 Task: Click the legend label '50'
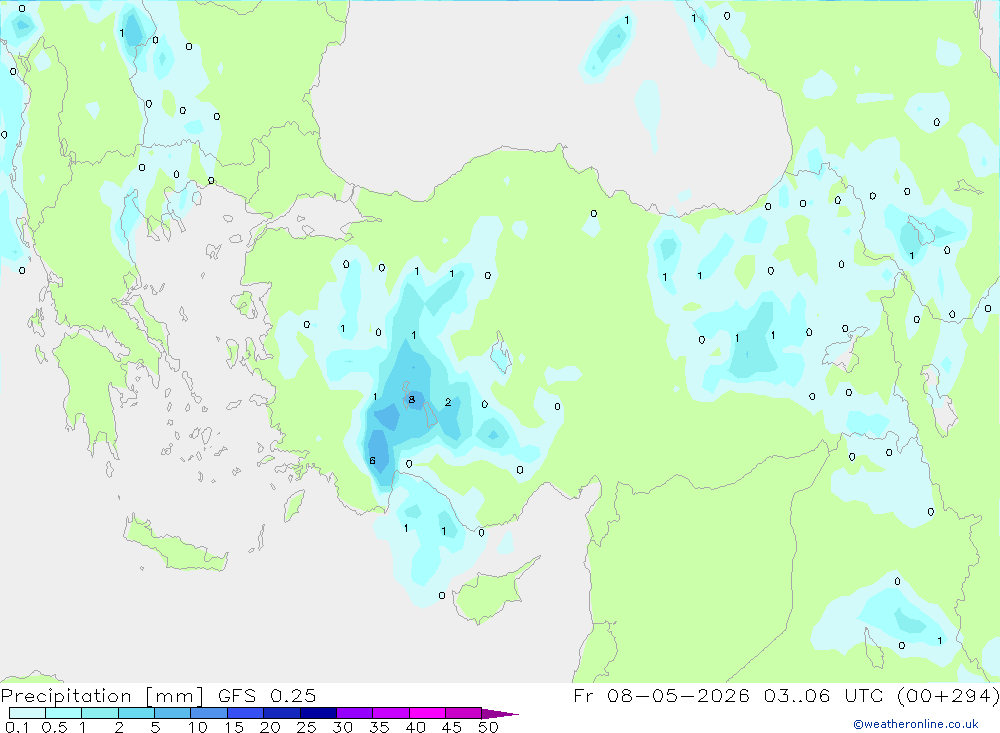488,727
